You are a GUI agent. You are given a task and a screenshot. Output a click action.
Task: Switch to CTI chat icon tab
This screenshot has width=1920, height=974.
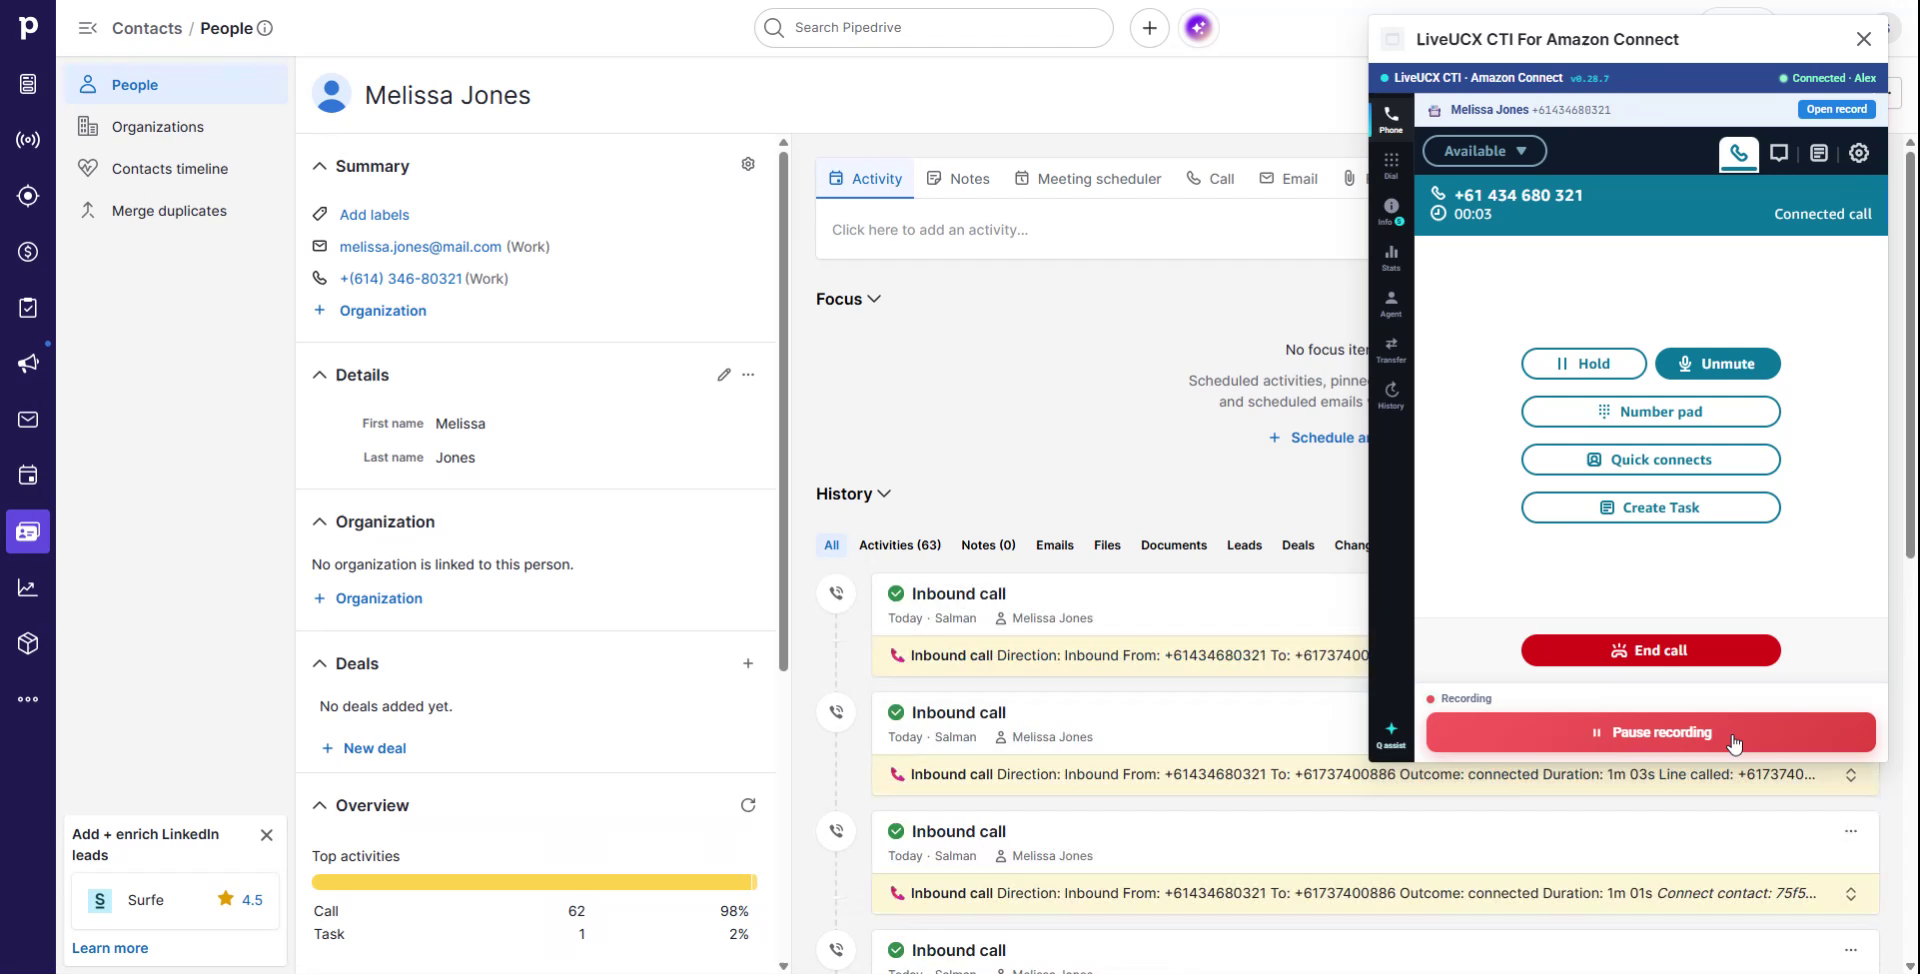click(1779, 153)
